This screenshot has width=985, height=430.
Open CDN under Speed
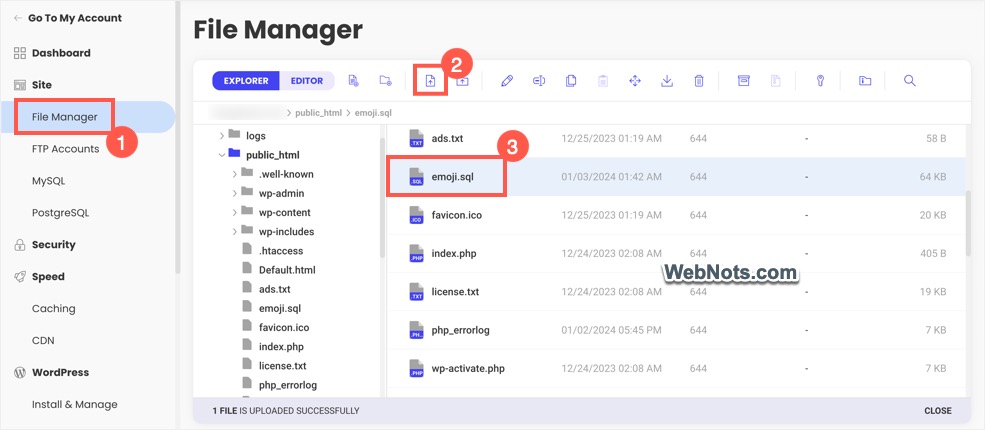click(43, 340)
